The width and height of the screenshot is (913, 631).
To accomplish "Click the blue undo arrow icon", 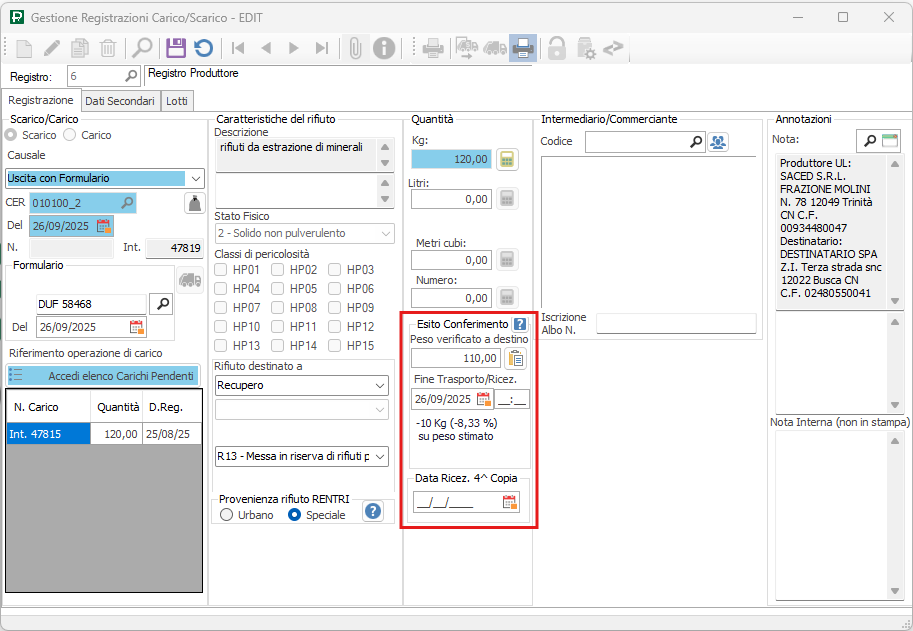I will point(203,47).
